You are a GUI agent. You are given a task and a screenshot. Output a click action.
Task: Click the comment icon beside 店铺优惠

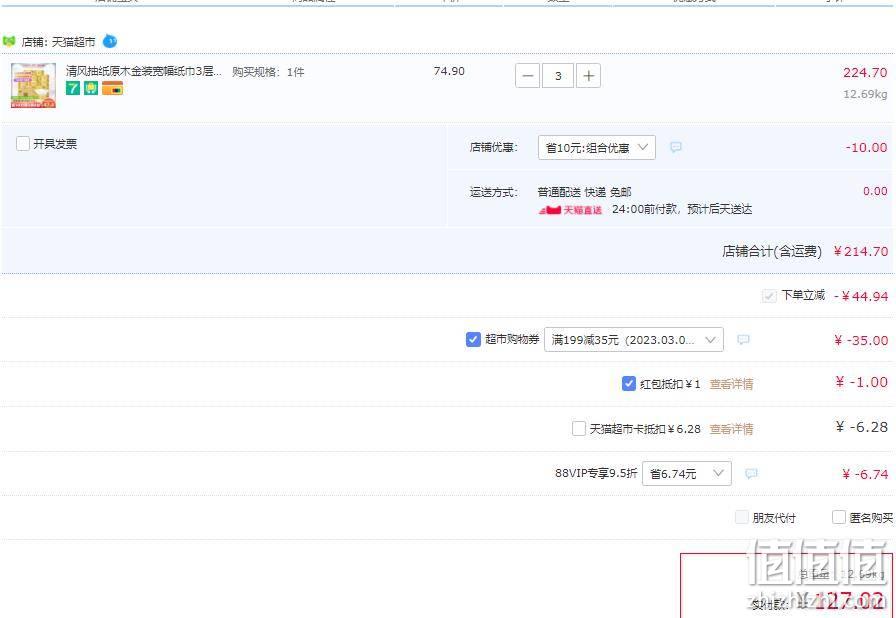tap(675, 147)
